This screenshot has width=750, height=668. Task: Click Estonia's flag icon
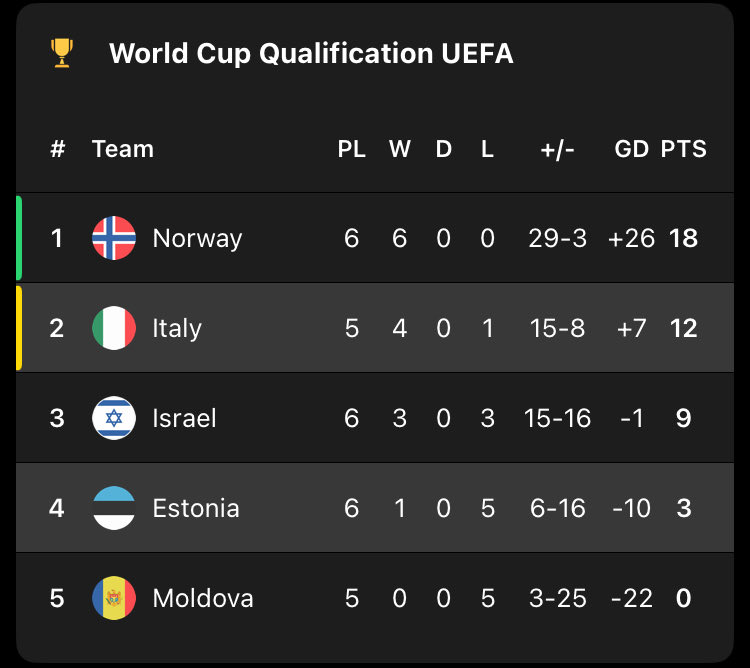[114, 508]
